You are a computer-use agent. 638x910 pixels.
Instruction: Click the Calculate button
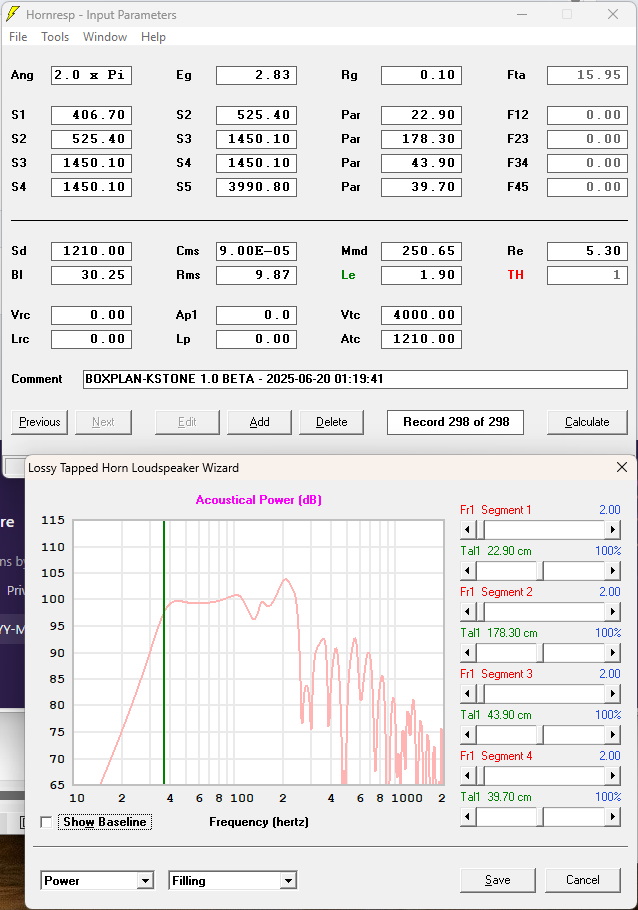pyautogui.click(x=587, y=422)
